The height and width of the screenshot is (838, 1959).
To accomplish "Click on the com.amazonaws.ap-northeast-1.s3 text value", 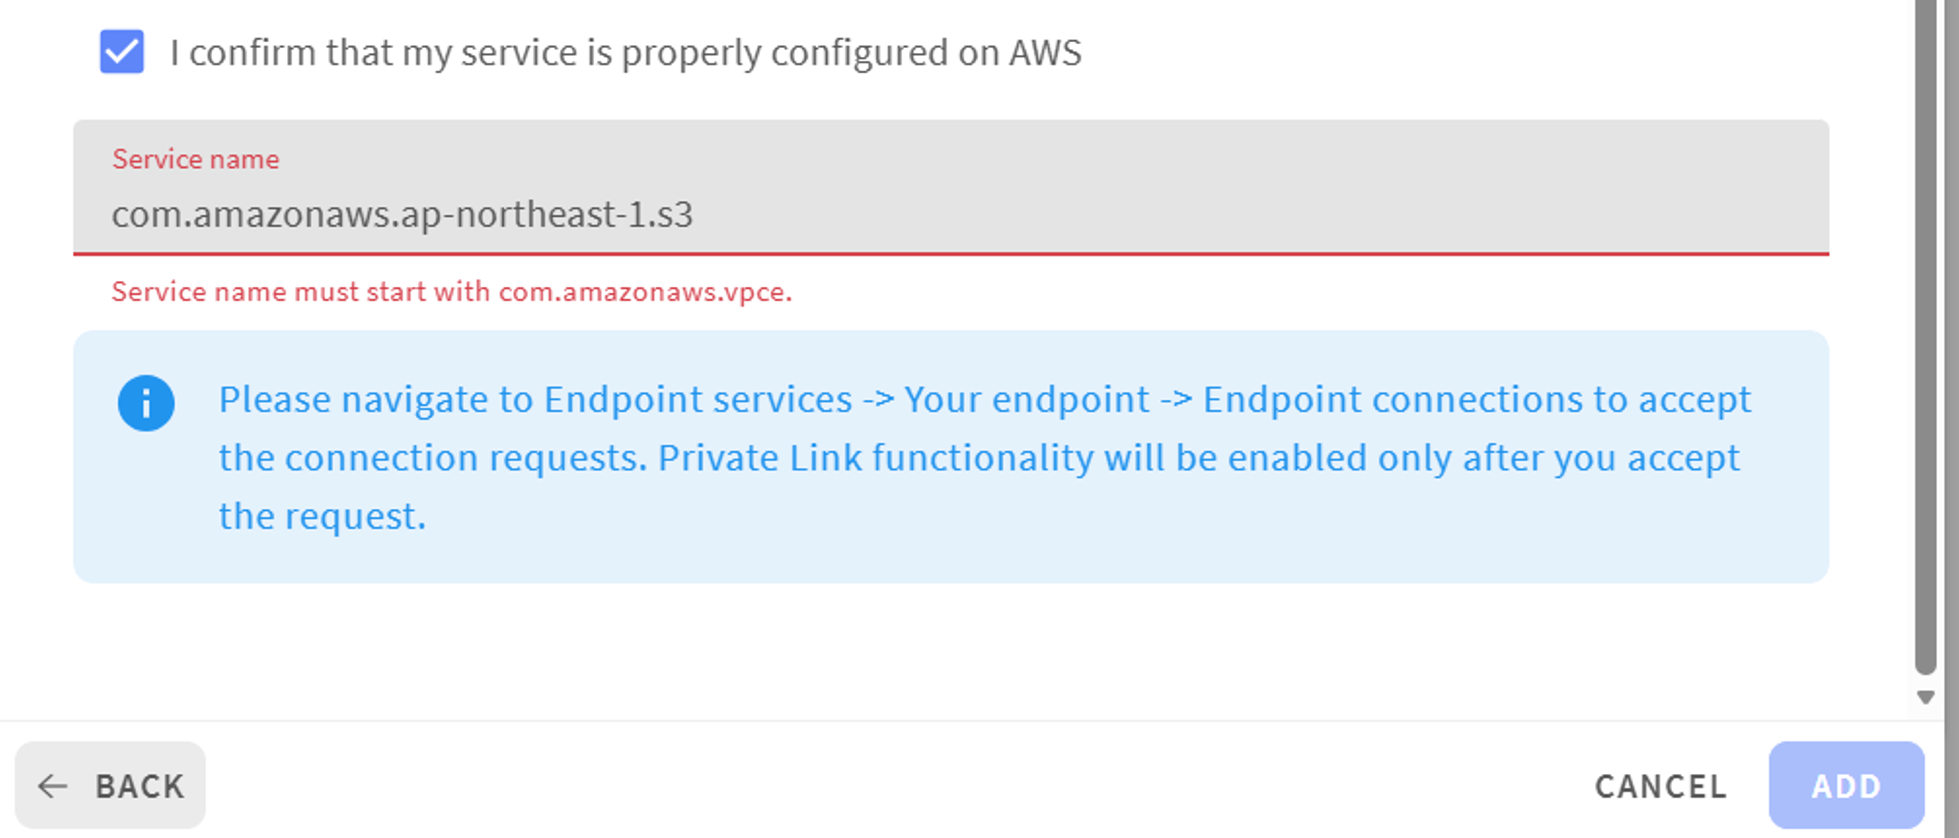I will [402, 215].
